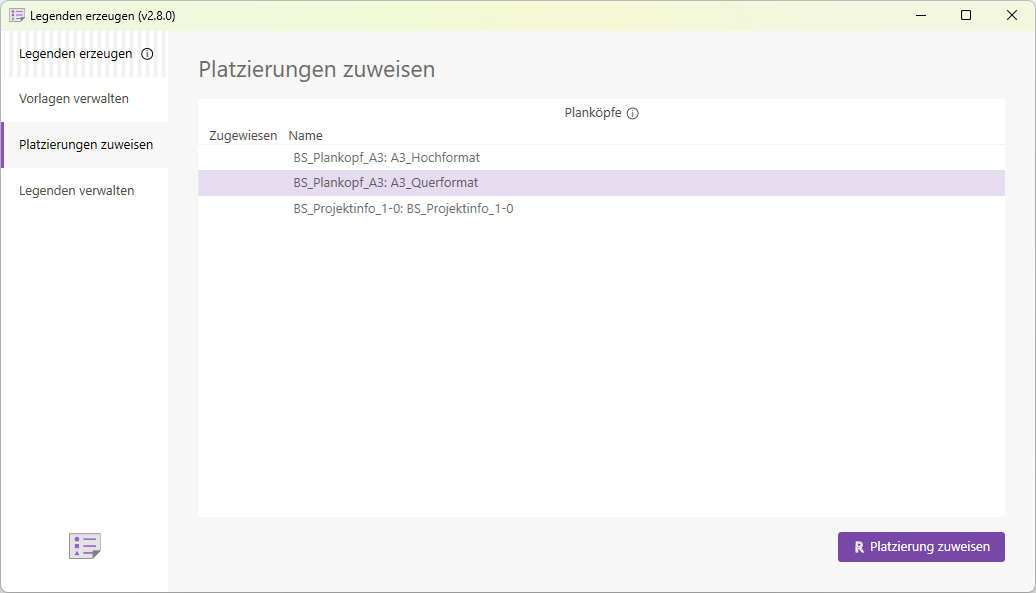This screenshot has width=1036, height=593.
Task: Click the legend icon at the sidebar bottom
Action: point(84,546)
